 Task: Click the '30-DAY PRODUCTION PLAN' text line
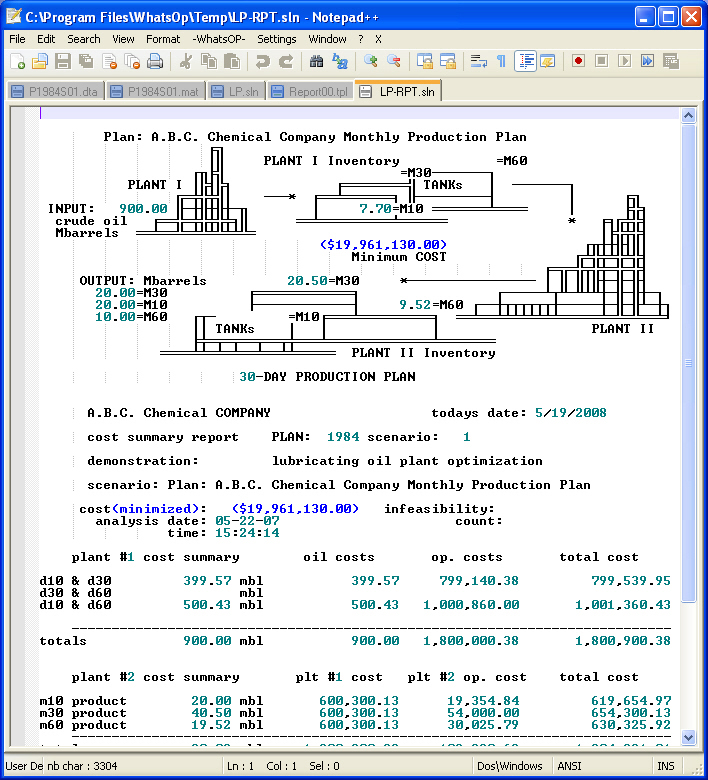[327, 377]
